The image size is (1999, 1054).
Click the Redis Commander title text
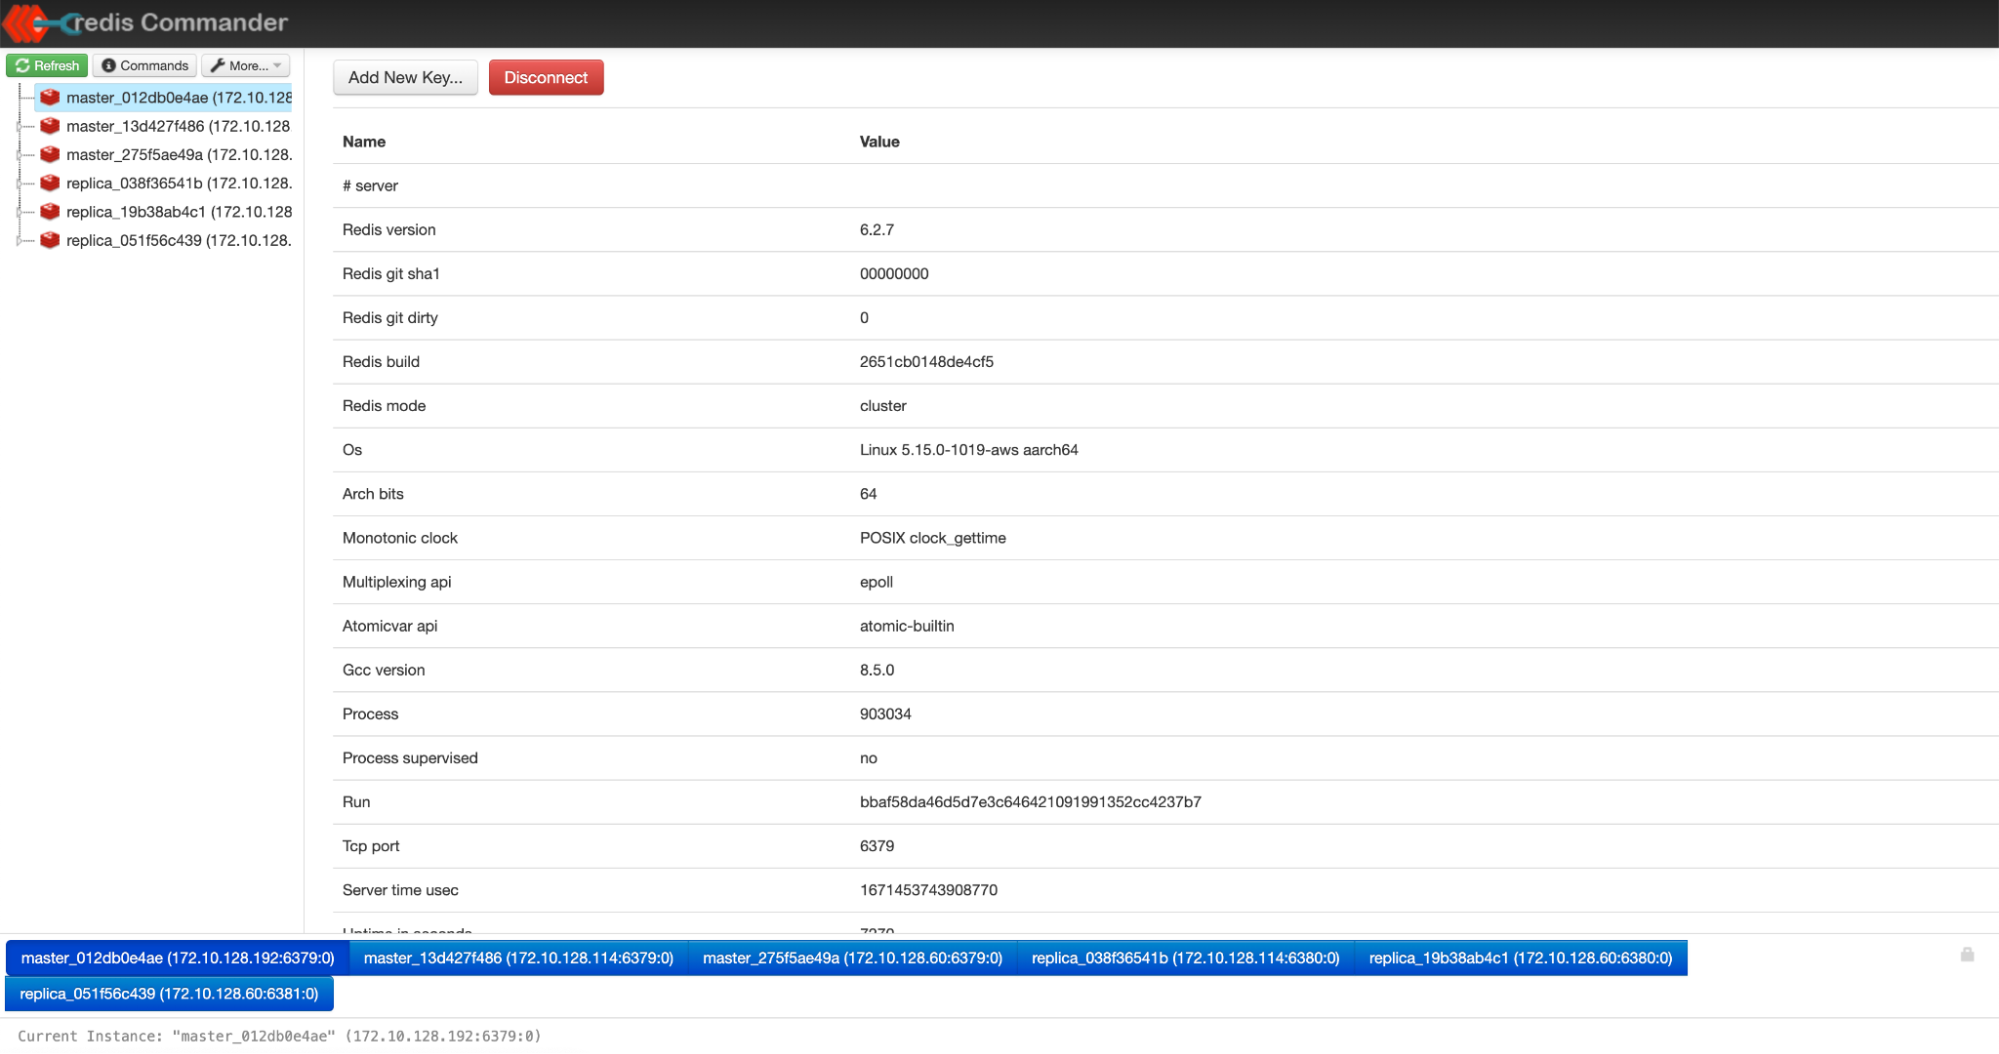tap(180, 22)
